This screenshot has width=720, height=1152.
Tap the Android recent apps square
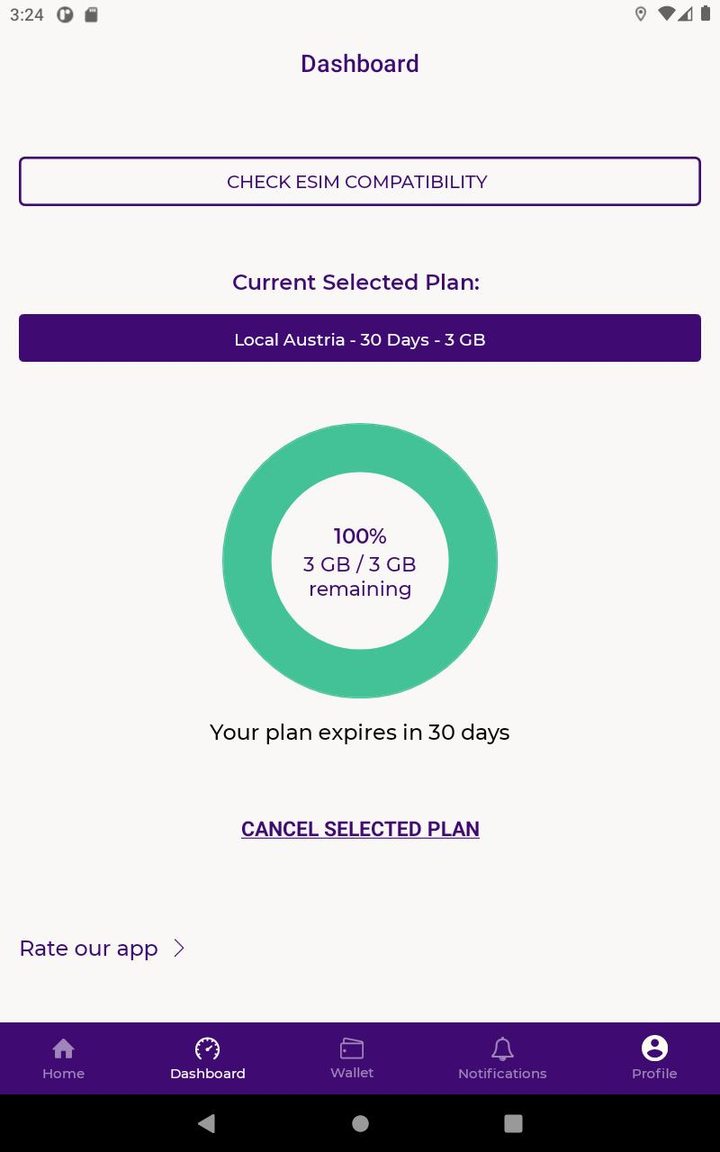tap(513, 1124)
